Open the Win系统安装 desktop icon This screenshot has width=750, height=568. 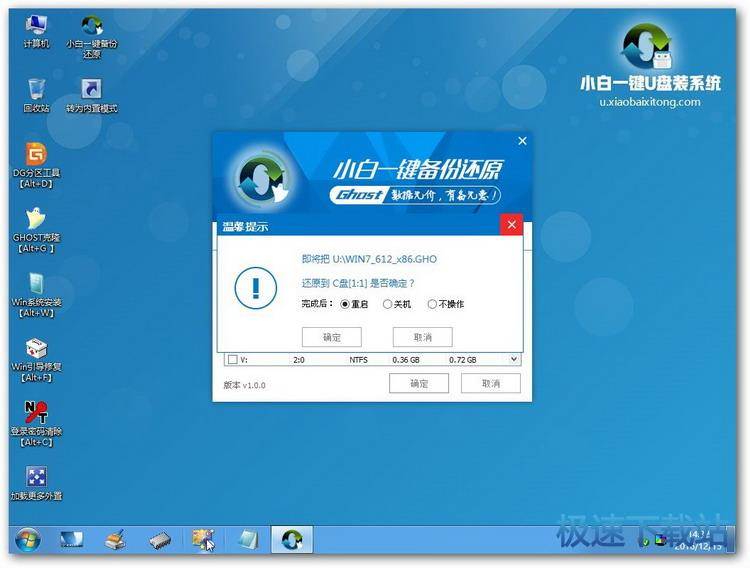tap(36, 295)
